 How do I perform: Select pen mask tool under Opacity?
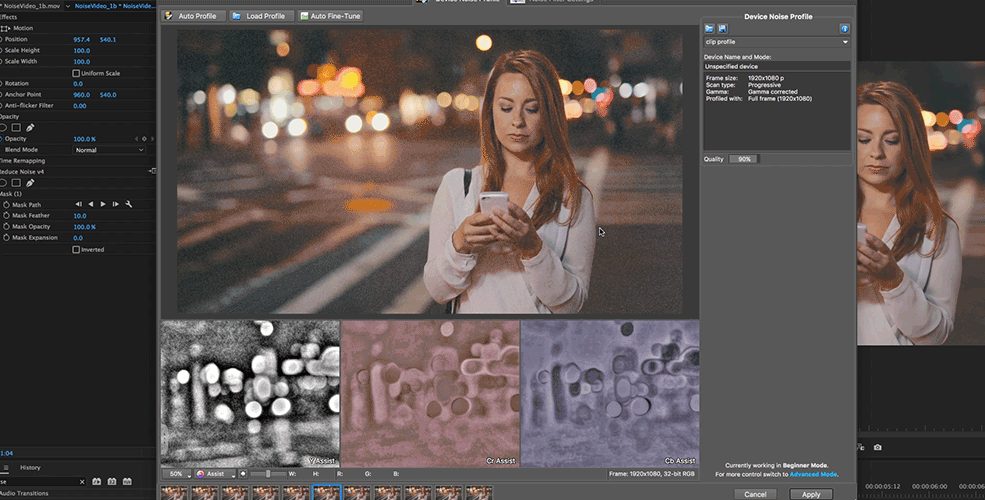pyautogui.click(x=30, y=128)
